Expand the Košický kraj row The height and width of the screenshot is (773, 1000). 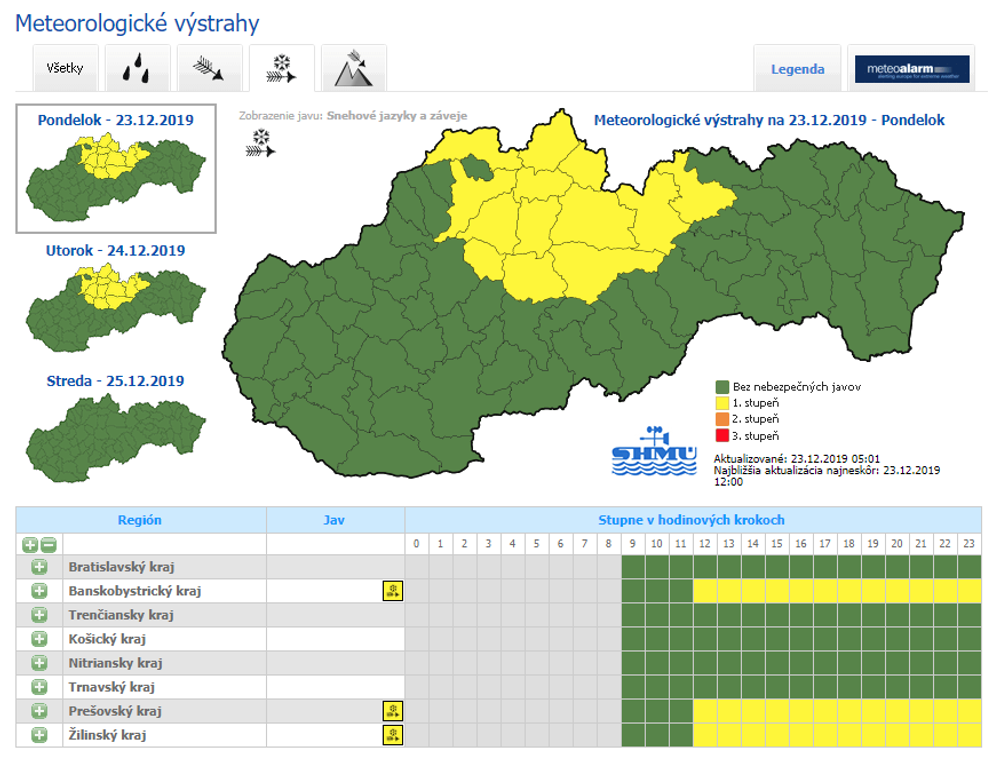click(x=39, y=639)
